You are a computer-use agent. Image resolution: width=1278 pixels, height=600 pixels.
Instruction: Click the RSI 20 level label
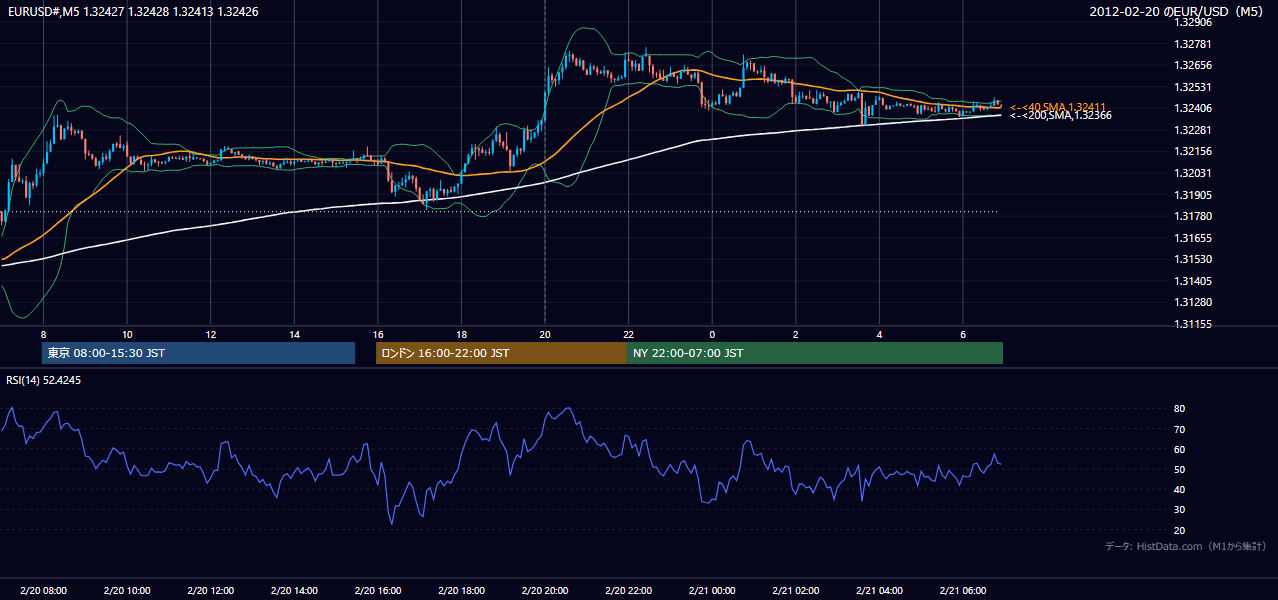click(x=1179, y=530)
